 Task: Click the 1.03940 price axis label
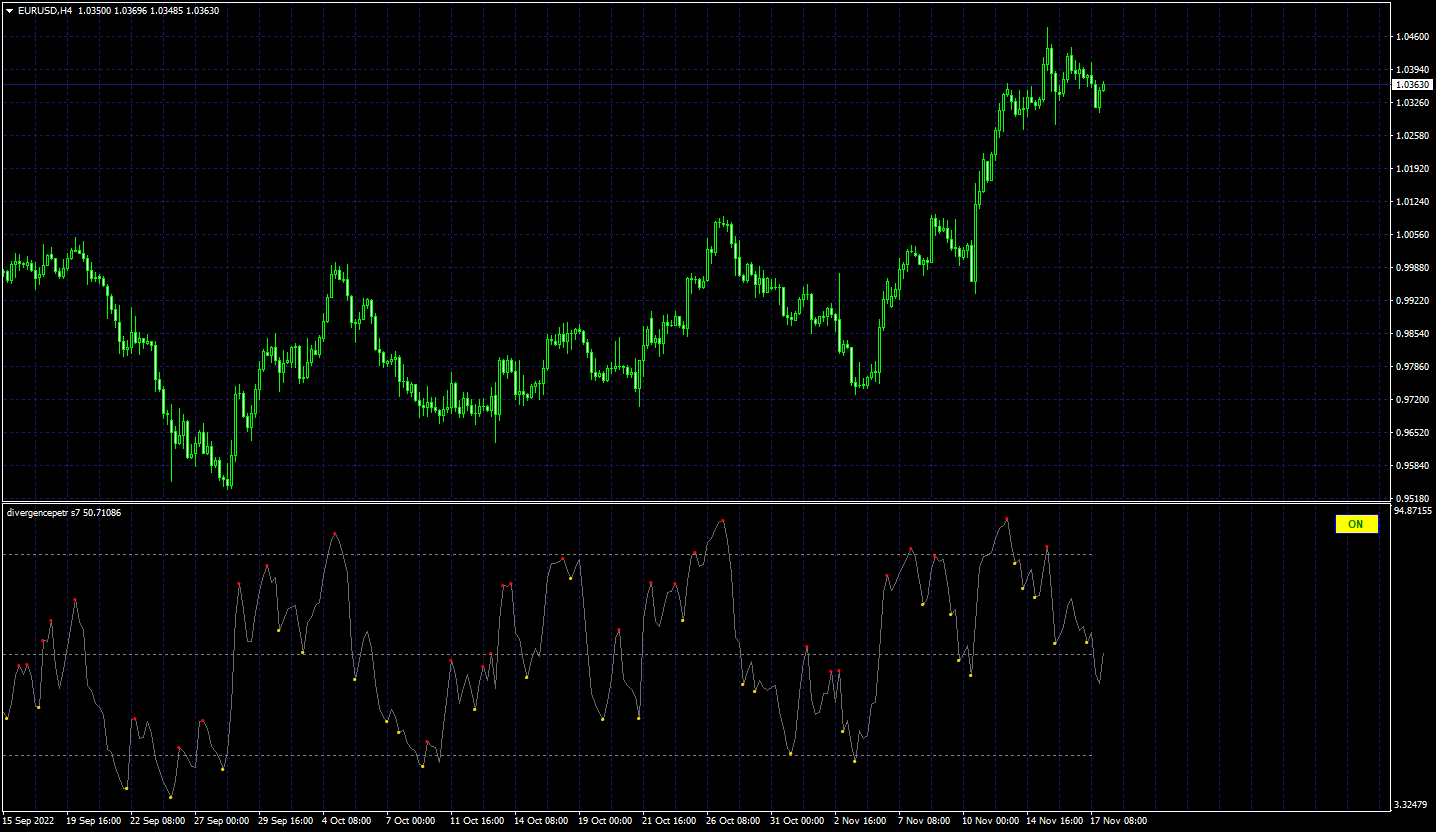pyautogui.click(x=1412, y=70)
